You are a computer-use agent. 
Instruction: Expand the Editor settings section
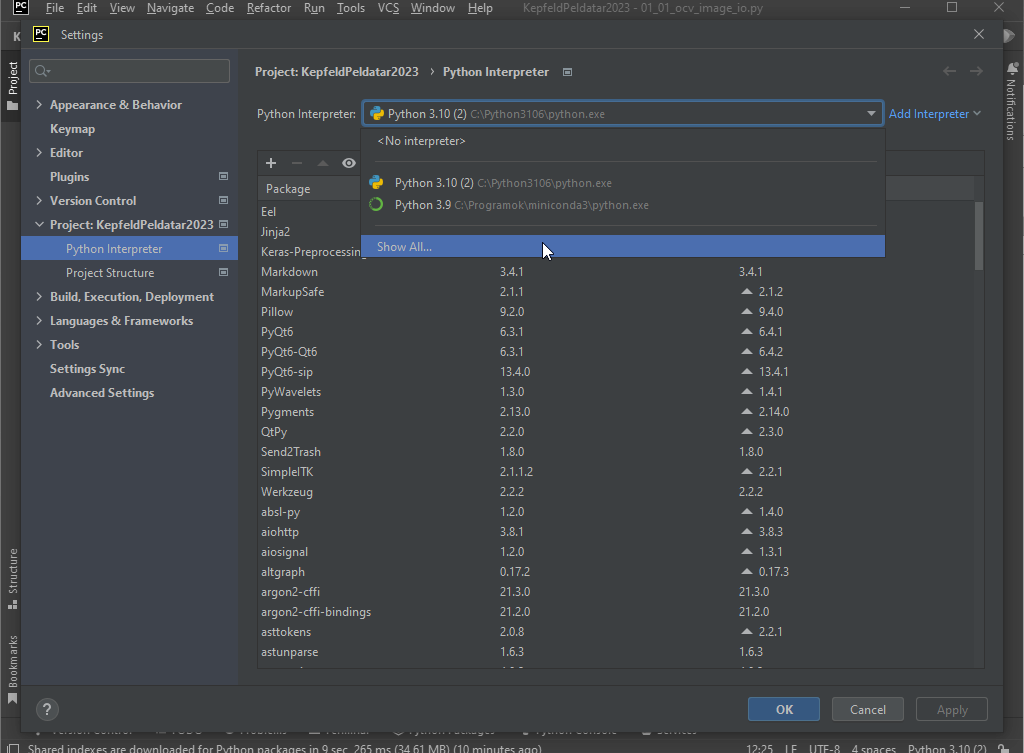point(39,152)
